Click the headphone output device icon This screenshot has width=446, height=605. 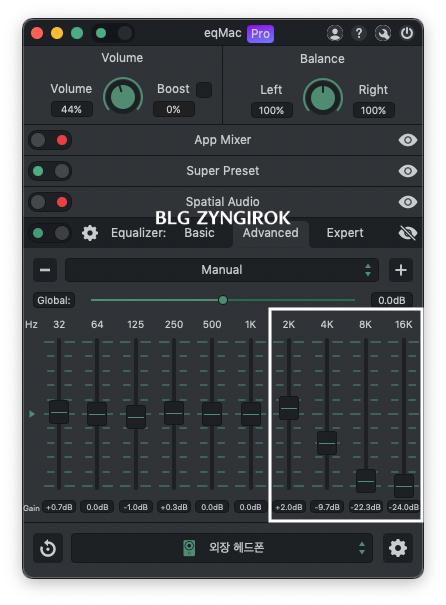click(x=189, y=548)
